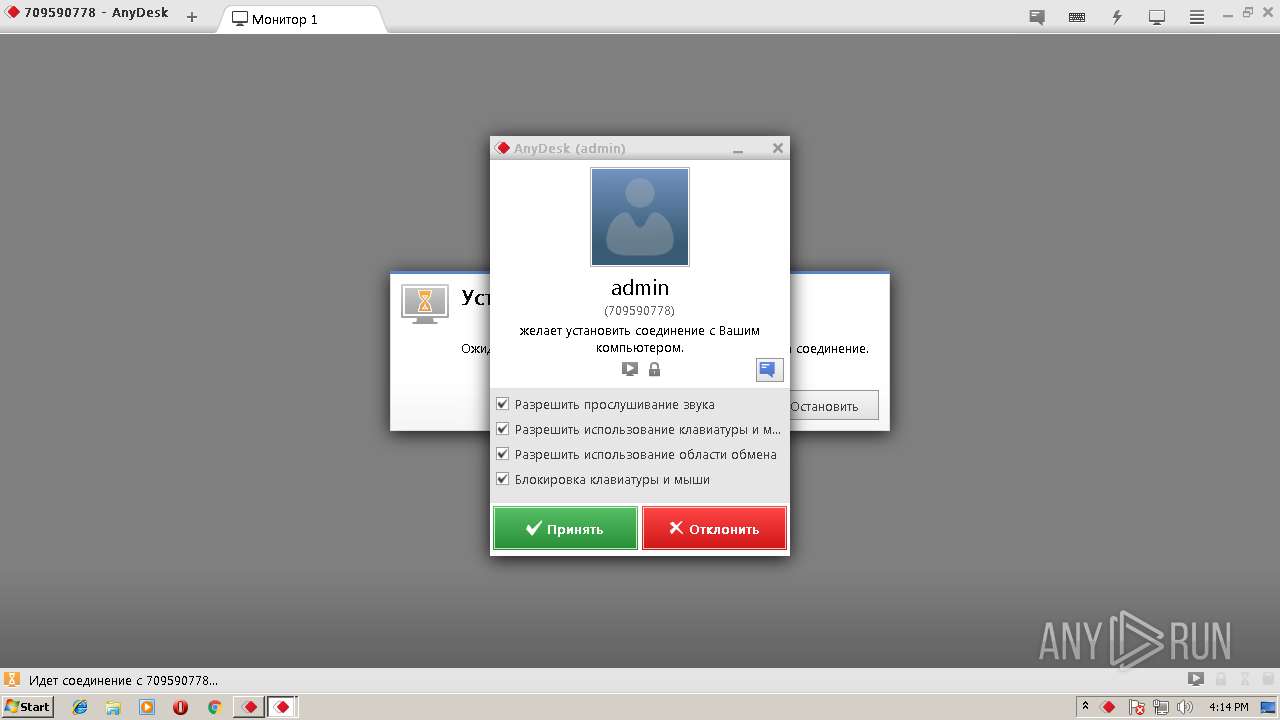This screenshot has width=1280, height=720.
Task: Reject the connection with Отклонить
Action: [x=714, y=528]
